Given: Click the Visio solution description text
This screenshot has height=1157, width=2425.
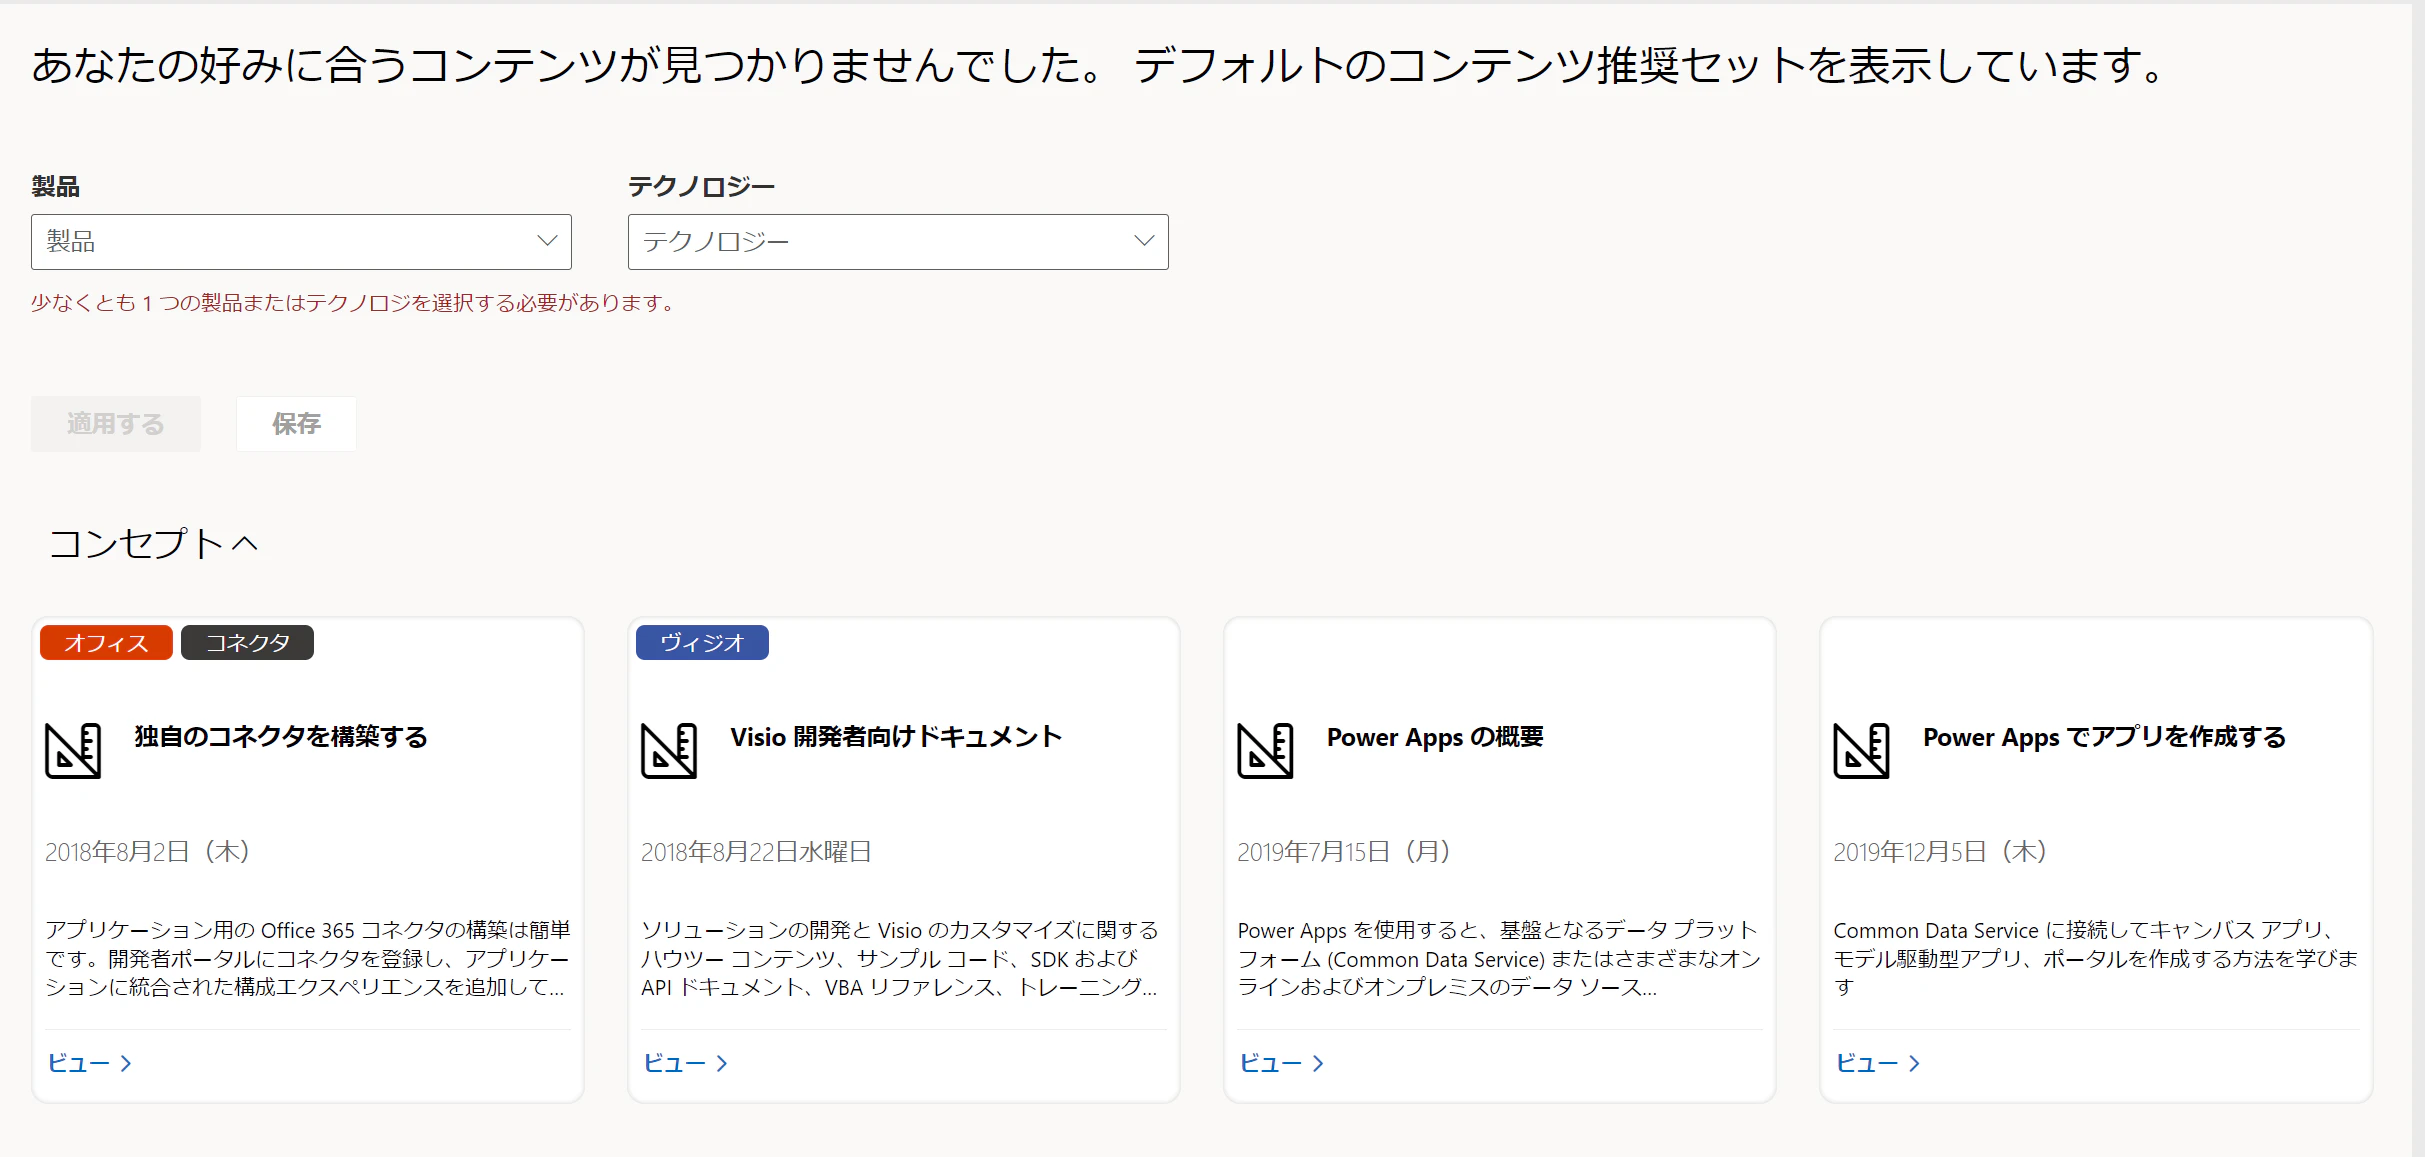Looking at the screenshot, I should pyautogui.click(x=900, y=959).
